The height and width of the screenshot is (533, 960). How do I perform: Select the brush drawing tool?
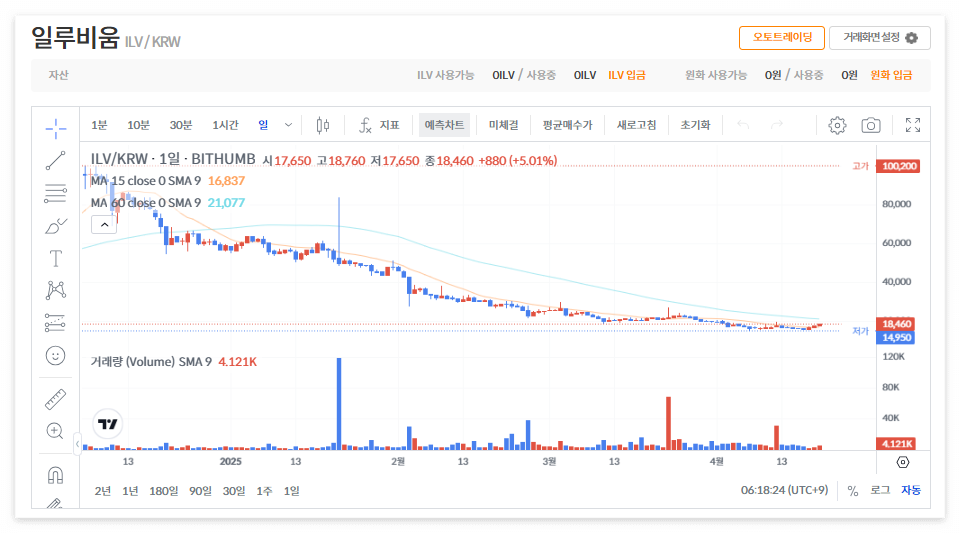[x=56, y=226]
